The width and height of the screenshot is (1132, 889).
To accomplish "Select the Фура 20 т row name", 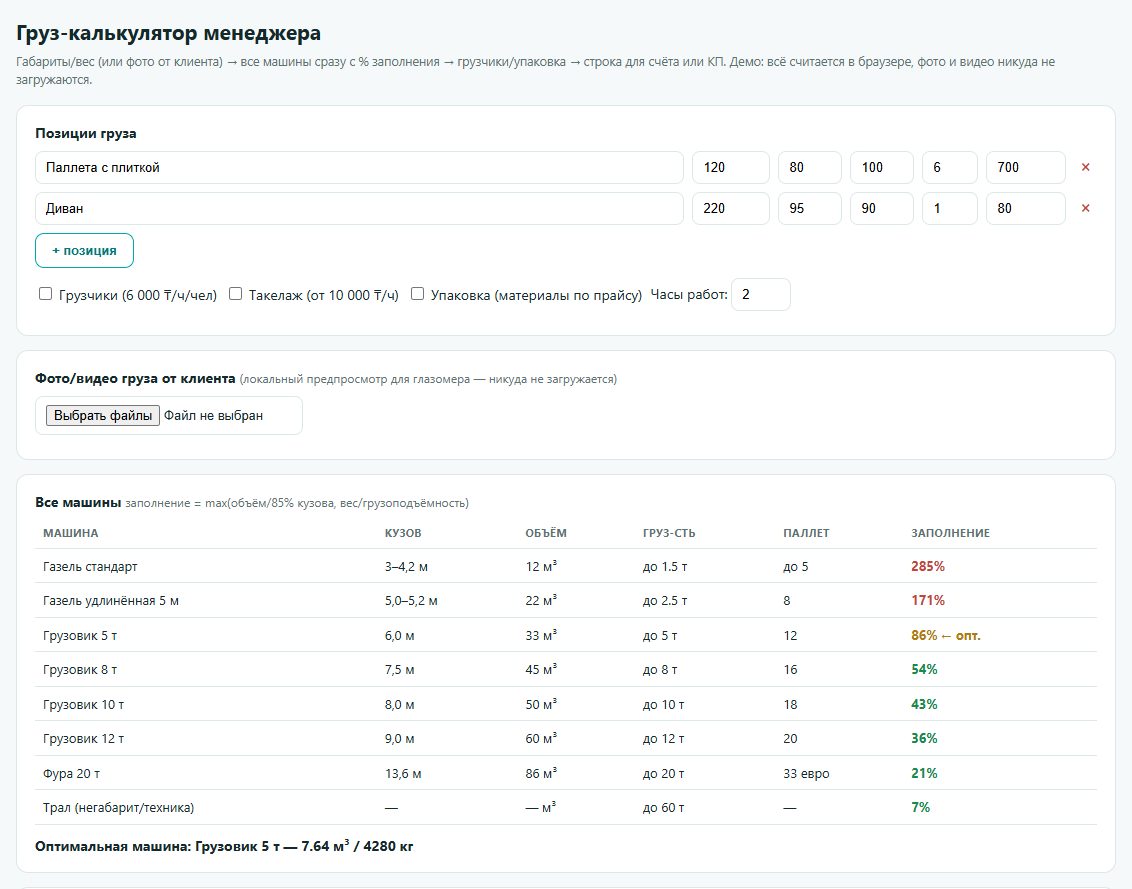I will [x=71, y=773].
